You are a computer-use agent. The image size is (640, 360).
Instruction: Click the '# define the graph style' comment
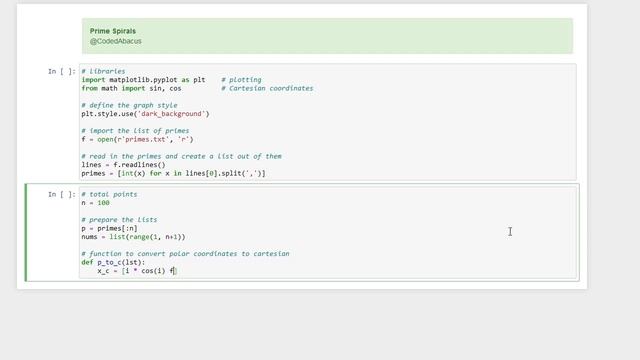[x=129, y=105]
